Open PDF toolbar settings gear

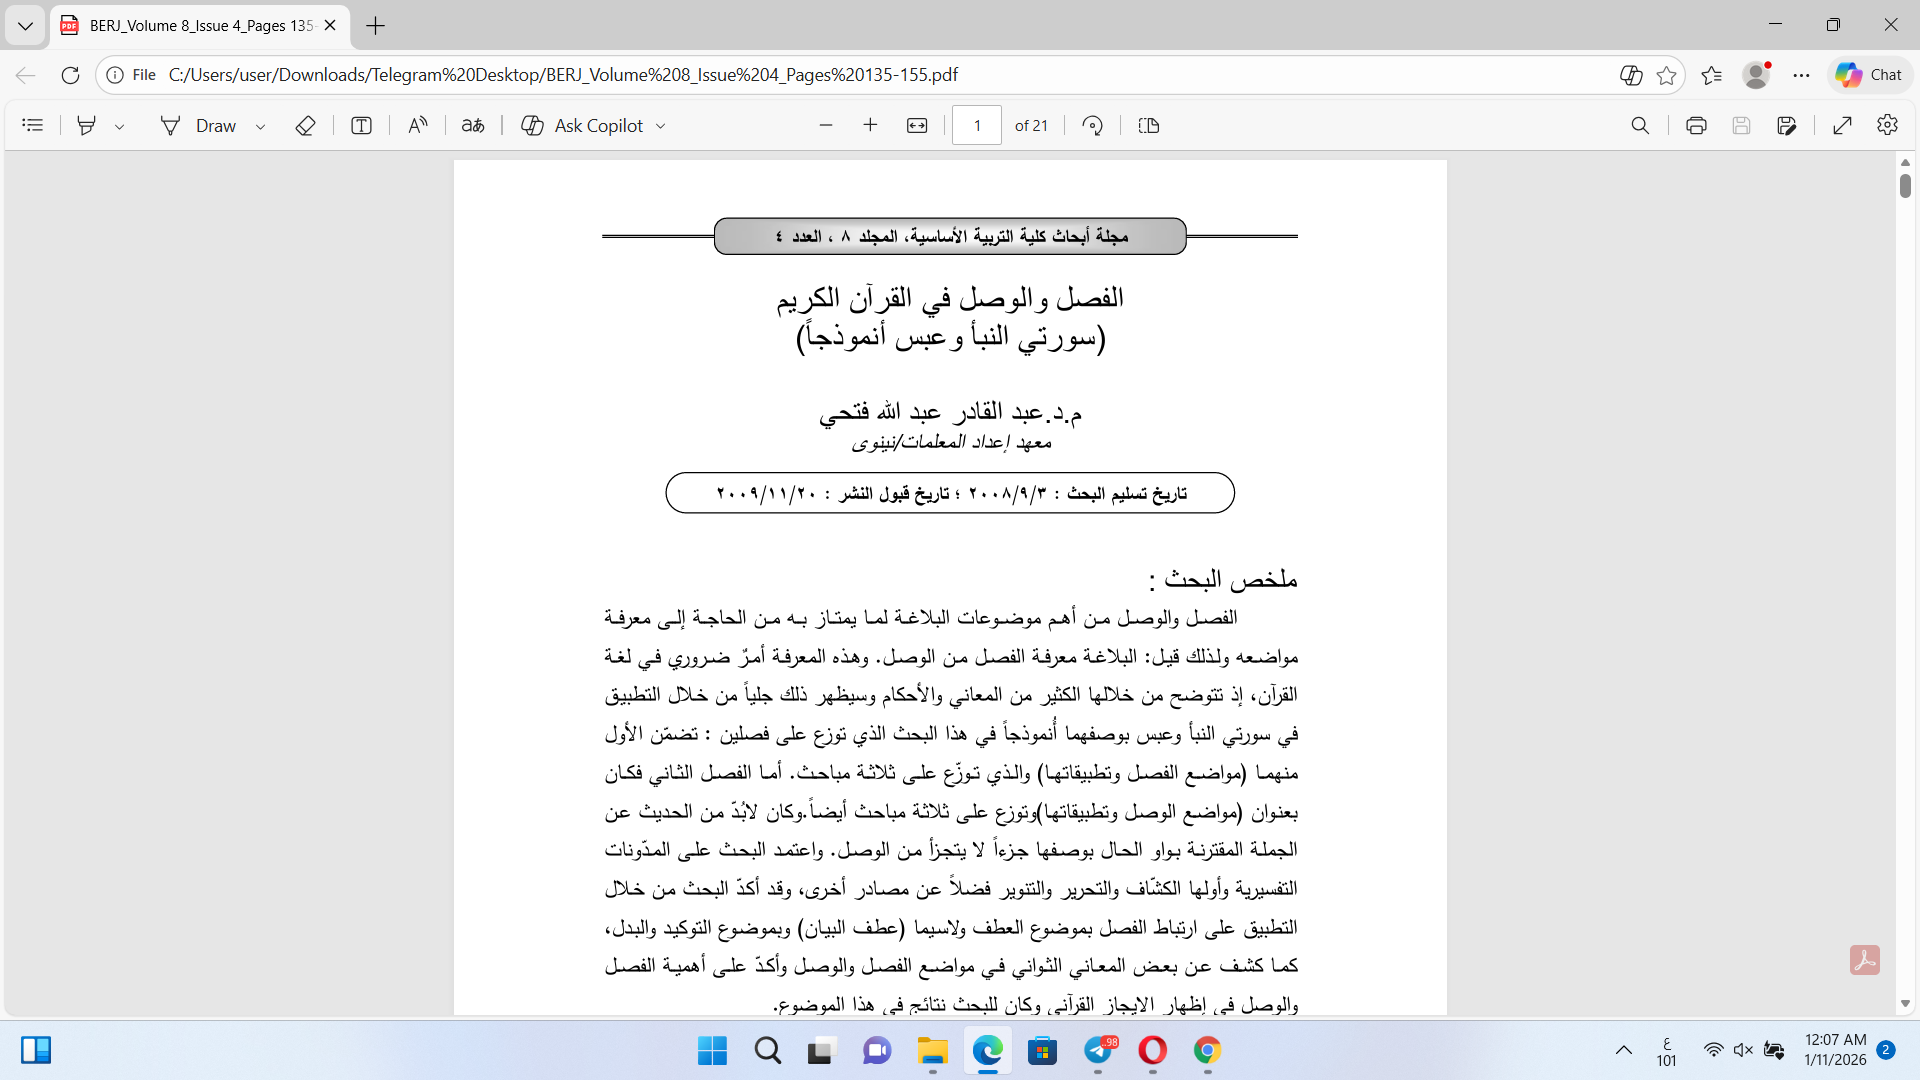point(1887,125)
